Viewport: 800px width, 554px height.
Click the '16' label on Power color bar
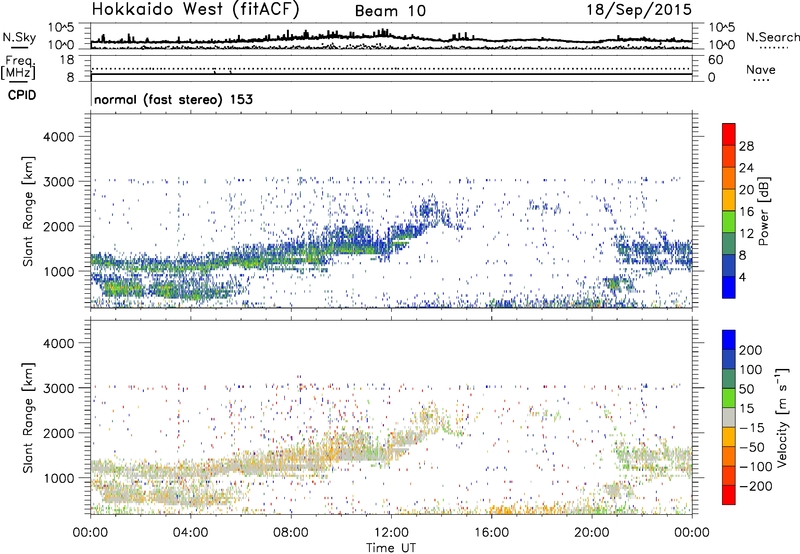click(746, 212)
